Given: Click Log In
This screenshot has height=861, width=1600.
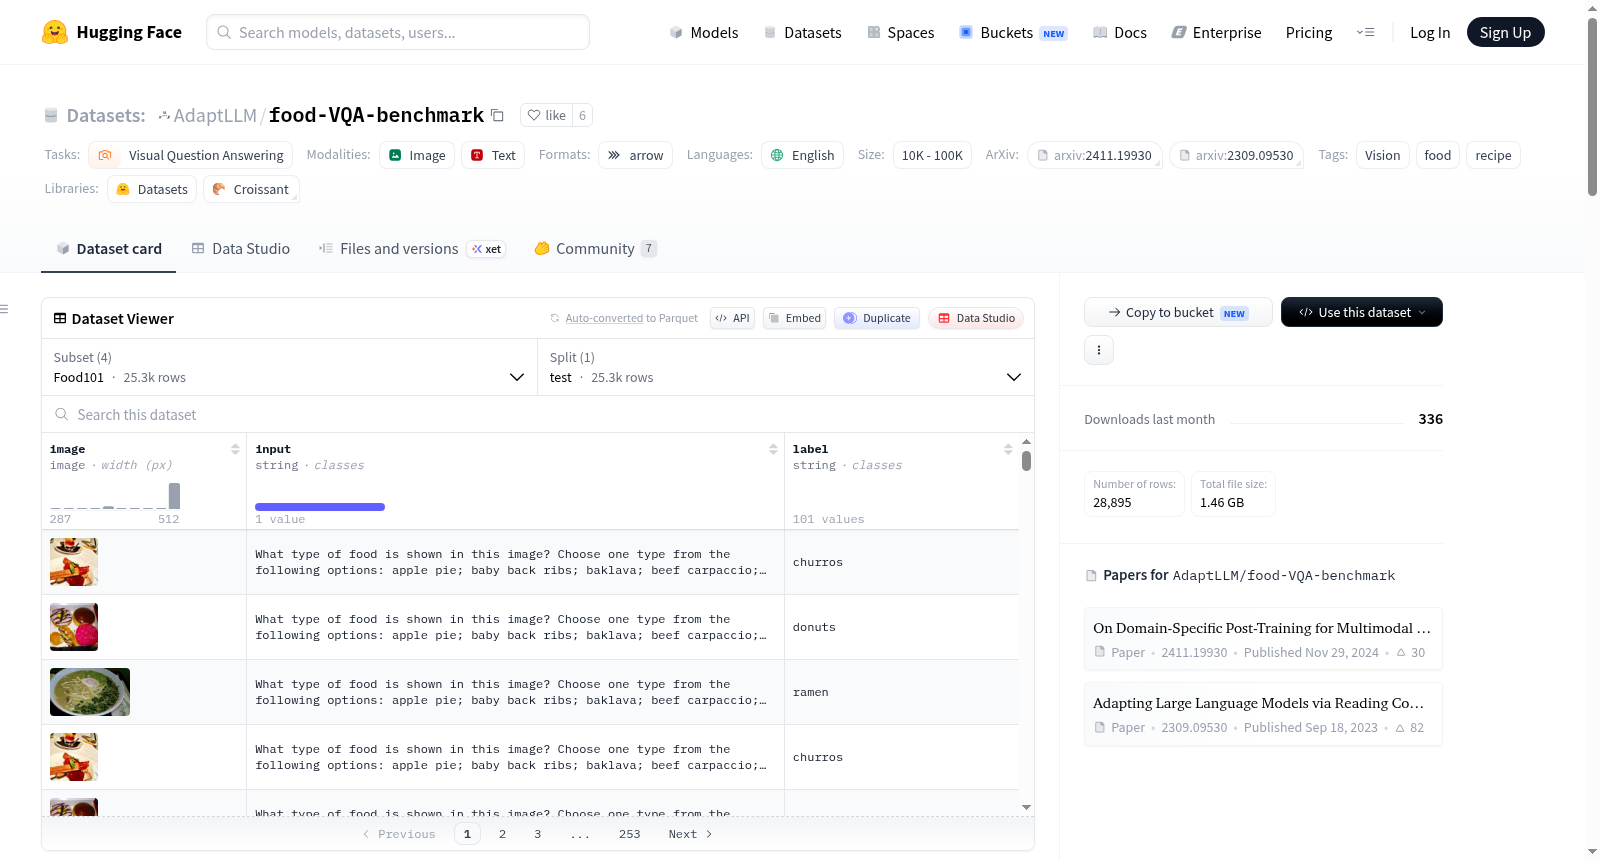Looking at the screenshot, I should (x=1429, y=32).
